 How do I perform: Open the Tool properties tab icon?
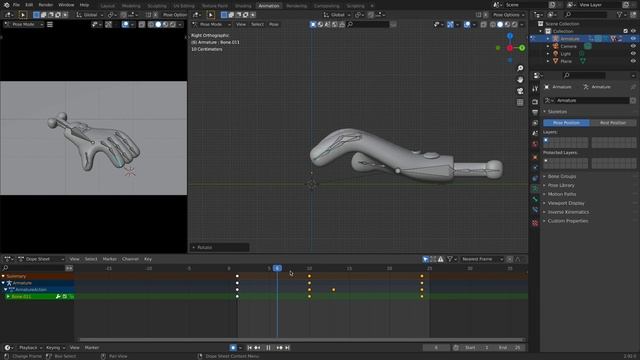pyautogui.click(x=535, y=89)
